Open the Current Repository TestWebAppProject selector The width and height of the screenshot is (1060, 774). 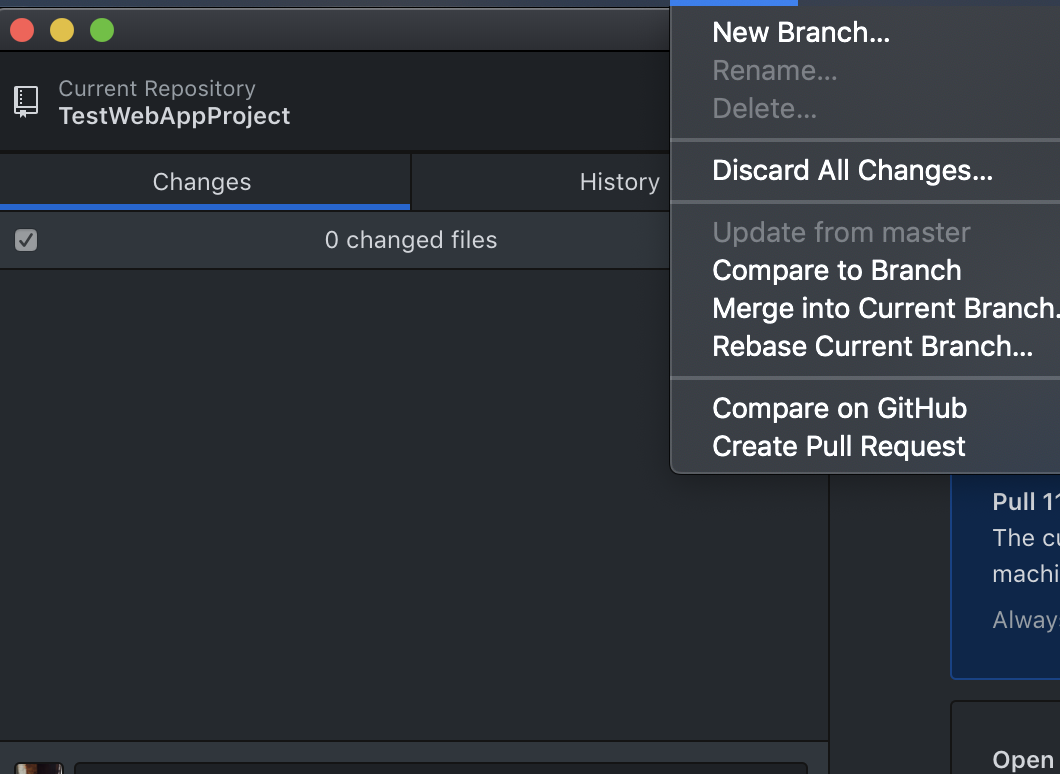click(x=335, y=102)
